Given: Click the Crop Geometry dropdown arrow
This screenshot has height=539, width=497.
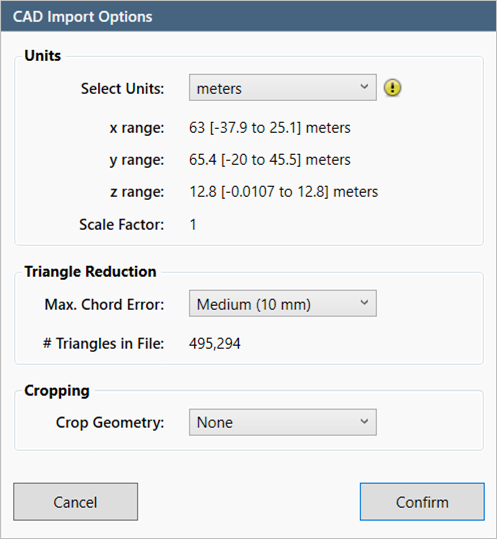Looking at the screenshot, I should coord(364,421).
